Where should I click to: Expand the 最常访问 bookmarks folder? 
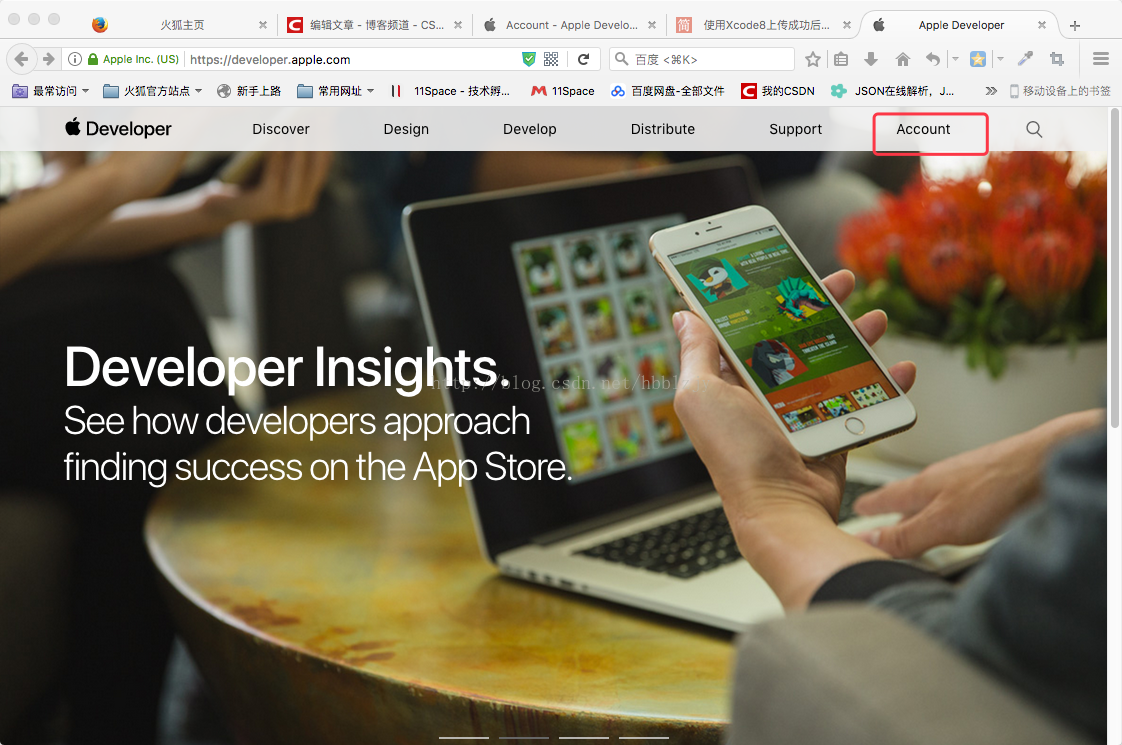pos(50,91)
